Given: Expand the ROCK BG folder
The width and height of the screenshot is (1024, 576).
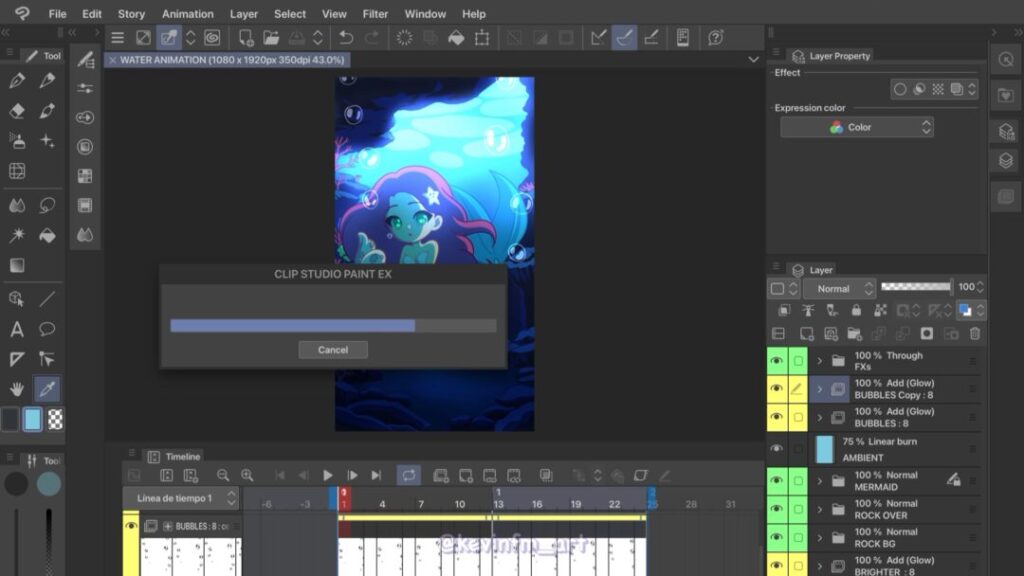Looking at the screenshot, I should [x=820, y=537].
